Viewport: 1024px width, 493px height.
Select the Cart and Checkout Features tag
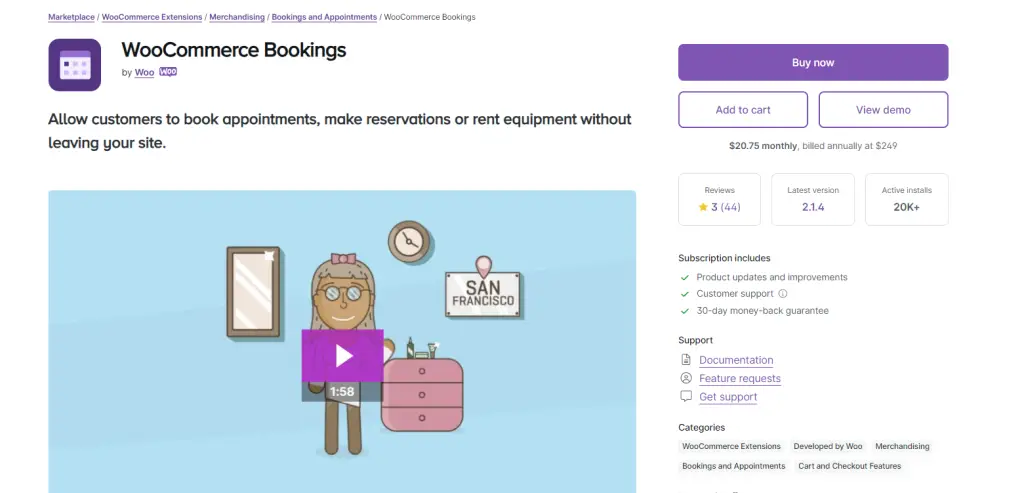[849, 466]
